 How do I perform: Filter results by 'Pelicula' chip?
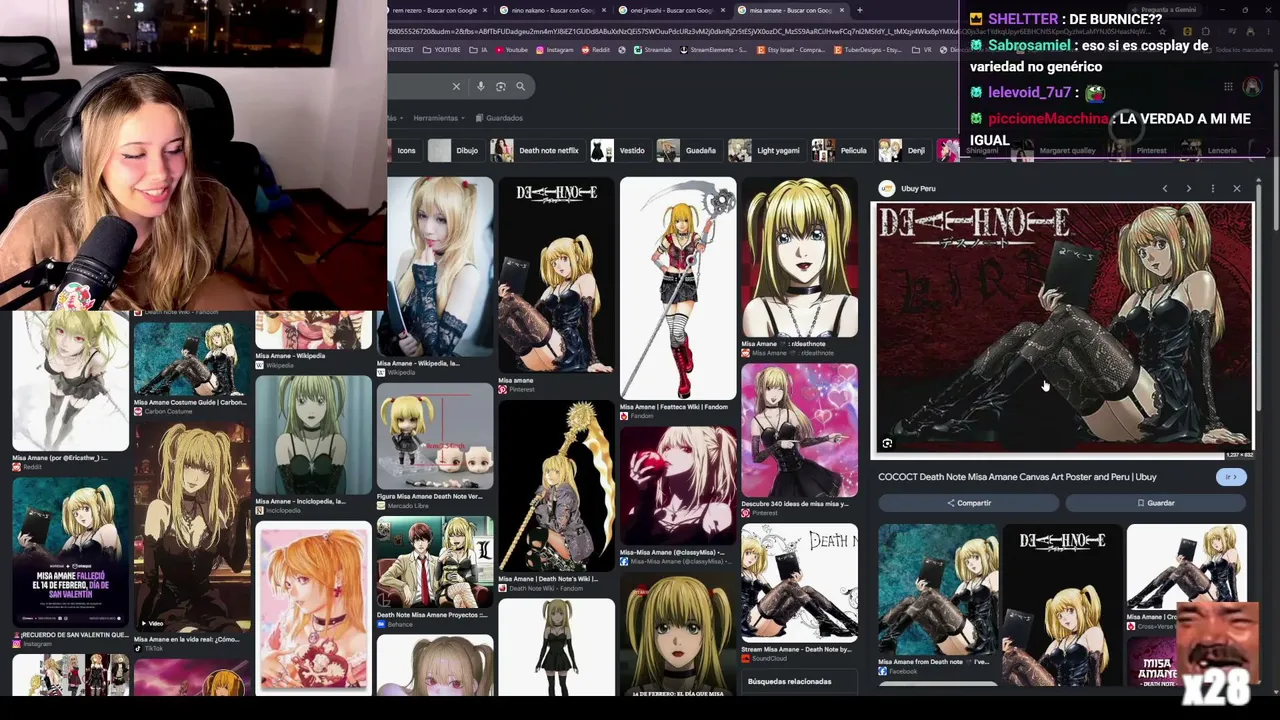pyautogui.click(x=841, y=150)
